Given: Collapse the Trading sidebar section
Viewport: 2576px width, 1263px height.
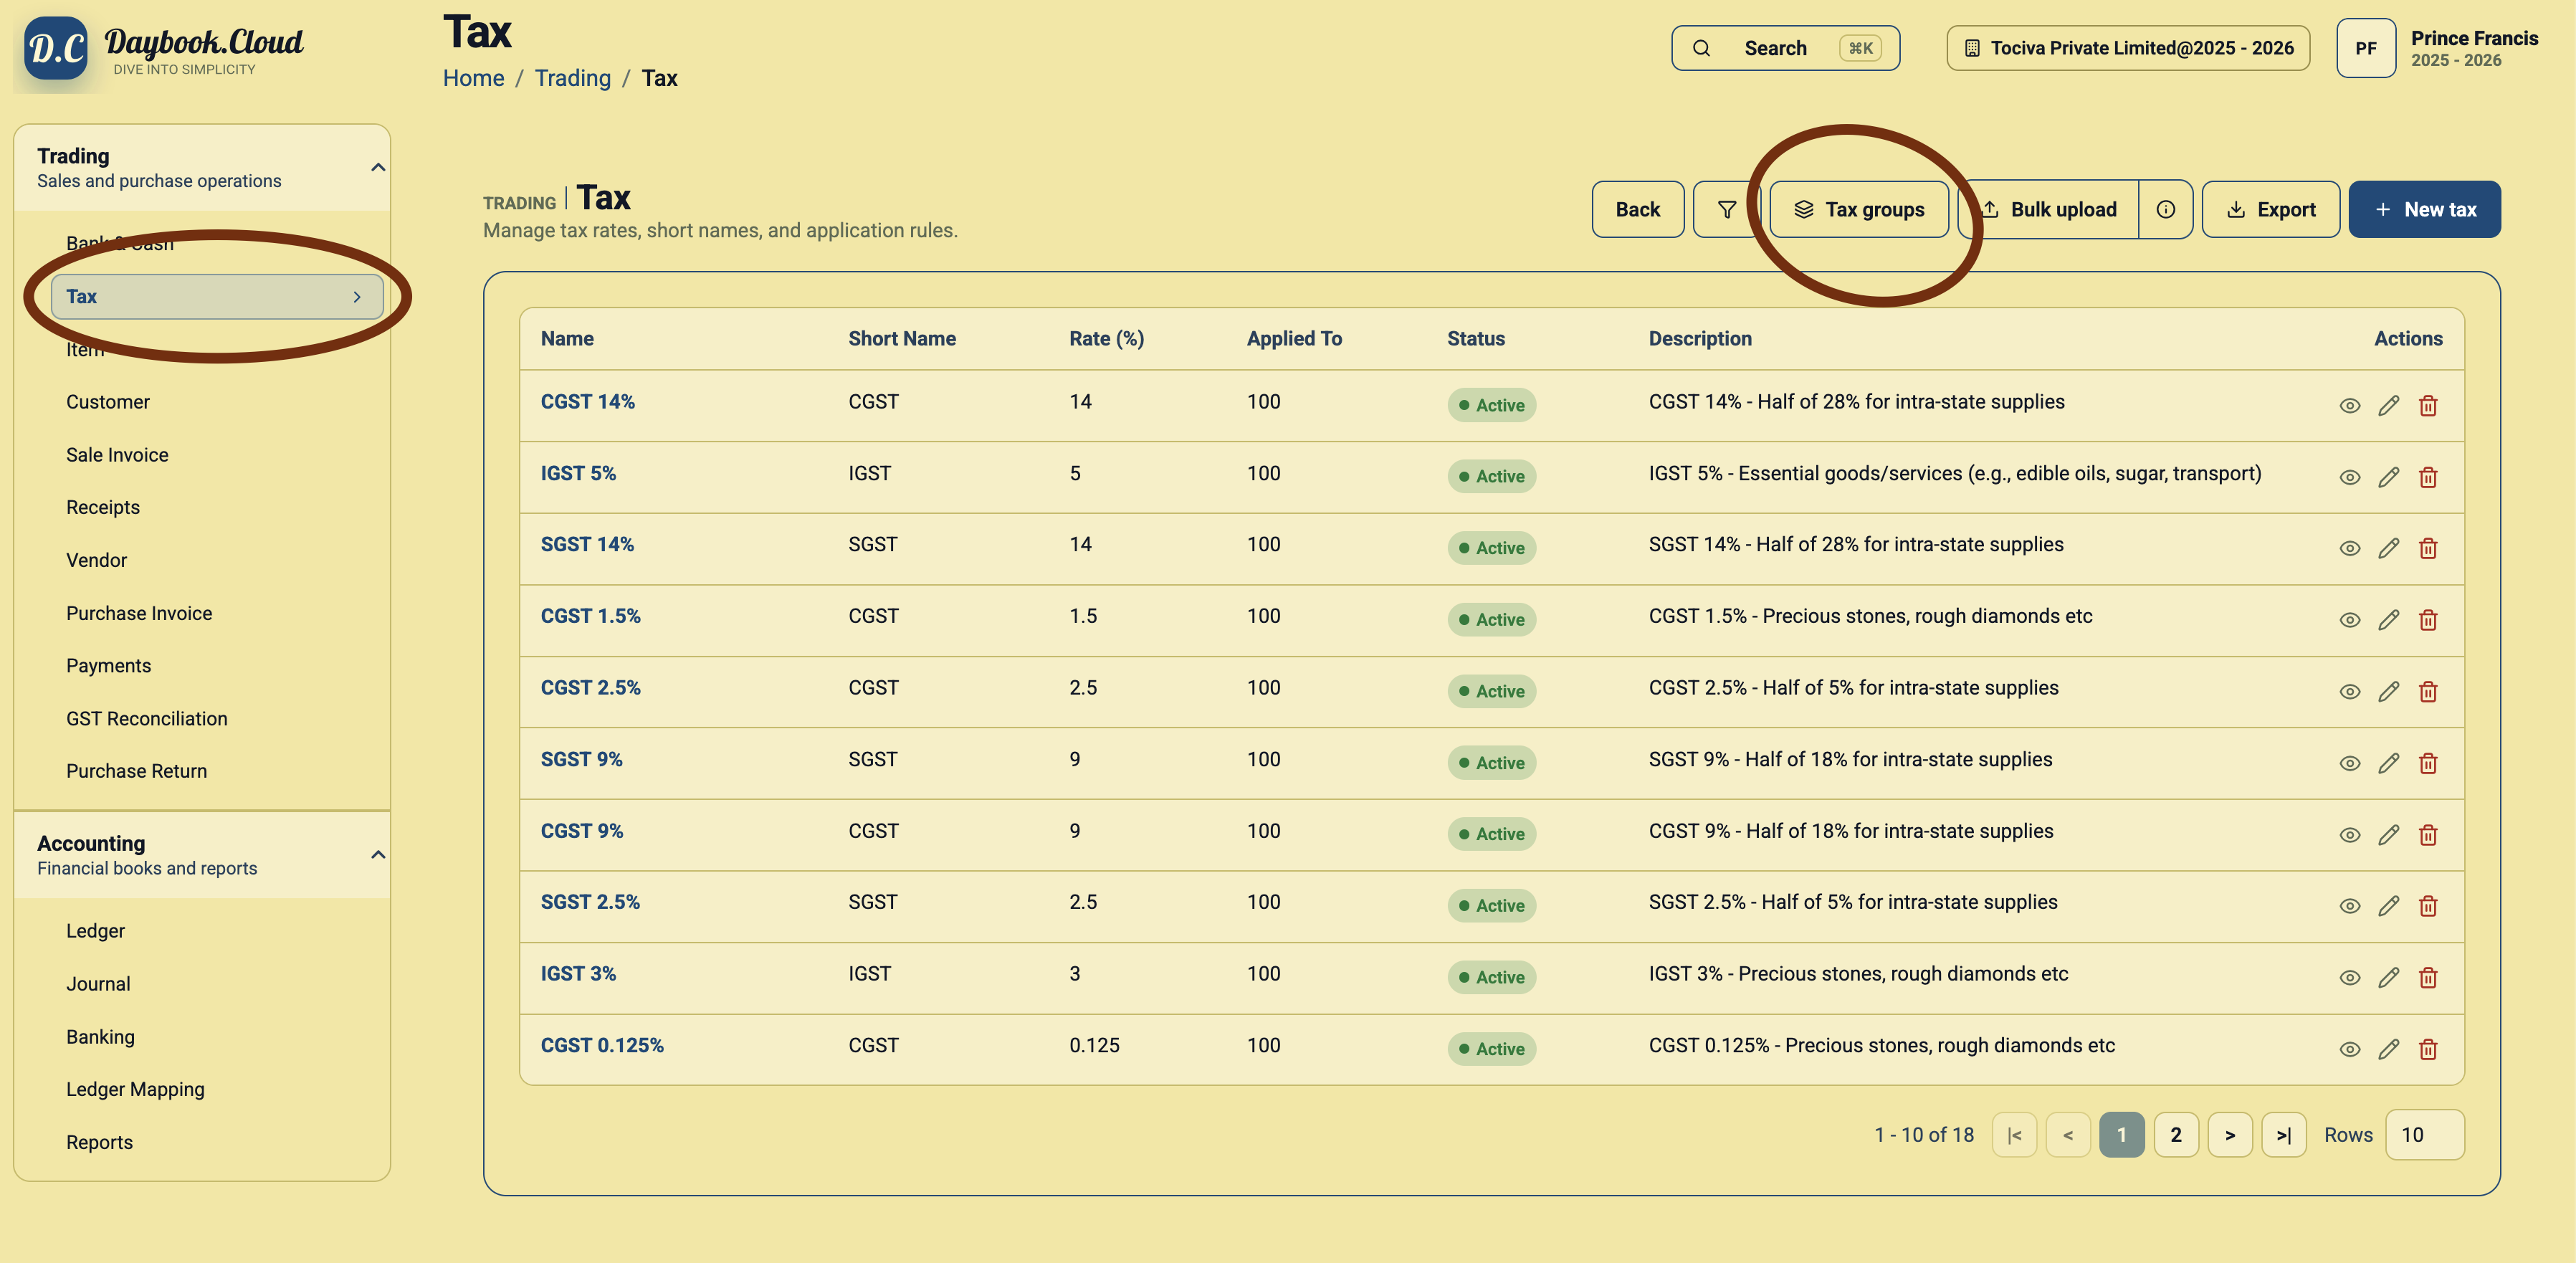Looking at the screenshot, I should click(x=378, y=167).
